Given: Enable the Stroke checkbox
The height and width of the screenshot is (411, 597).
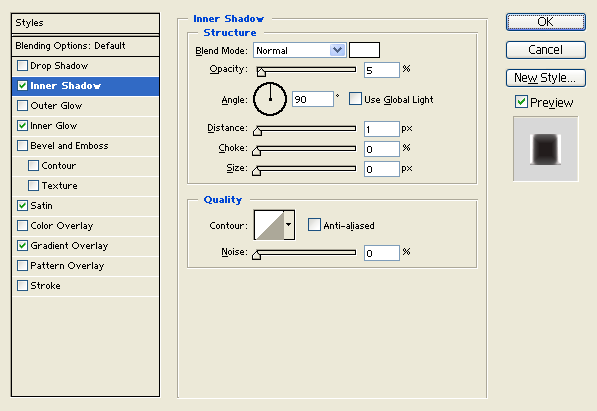Looking at the screenshot, I should pos(22,286).
